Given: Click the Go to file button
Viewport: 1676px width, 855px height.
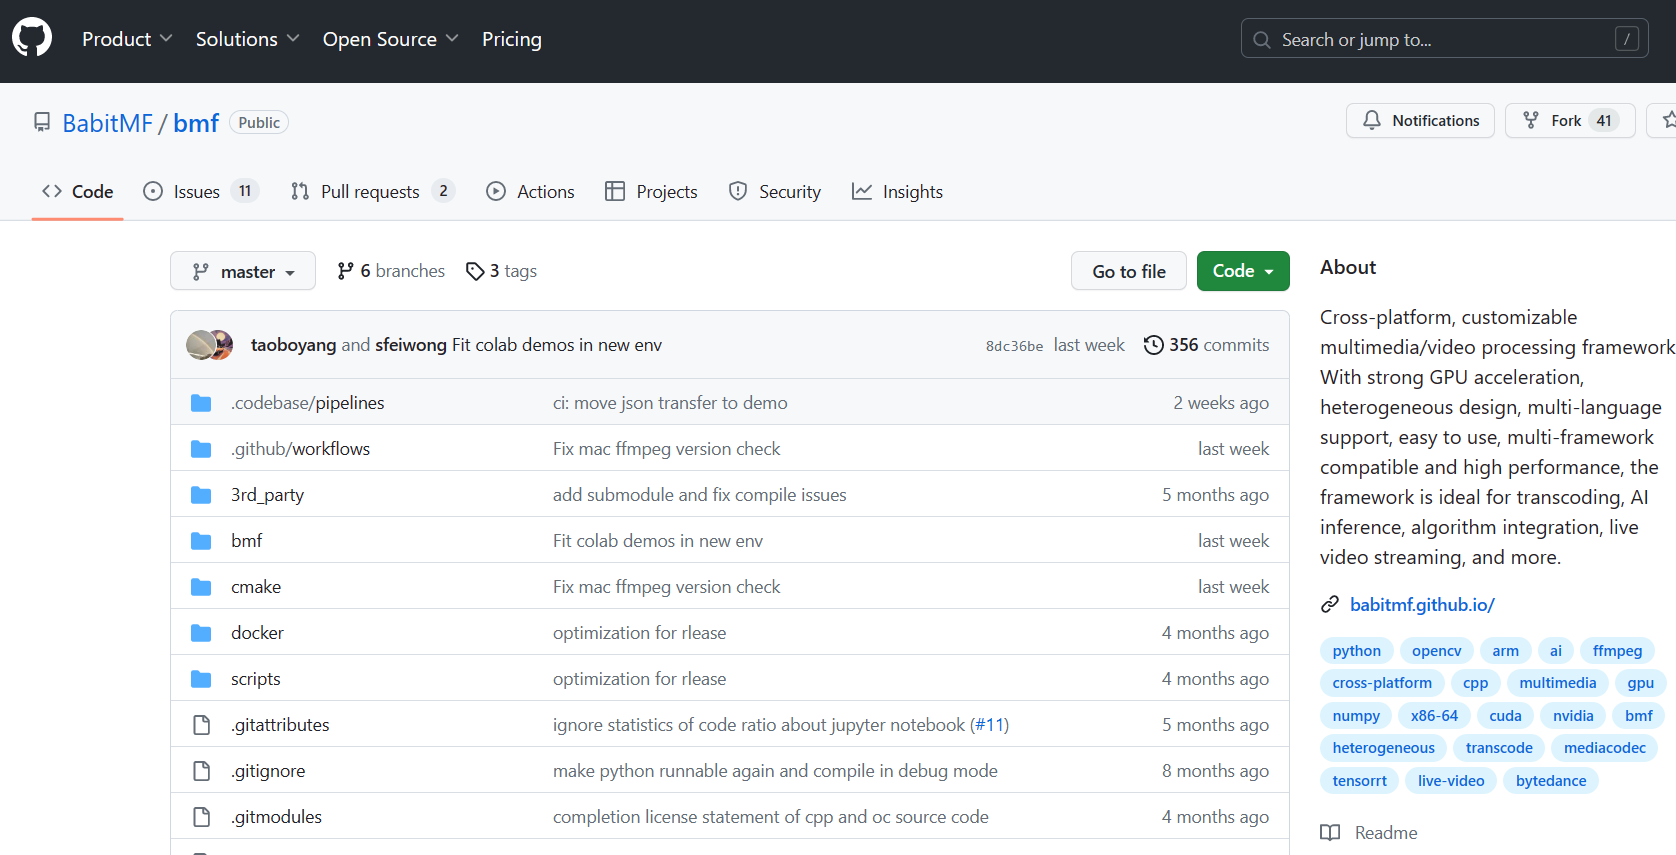Looking at the screenshot, I should 1128,271.
